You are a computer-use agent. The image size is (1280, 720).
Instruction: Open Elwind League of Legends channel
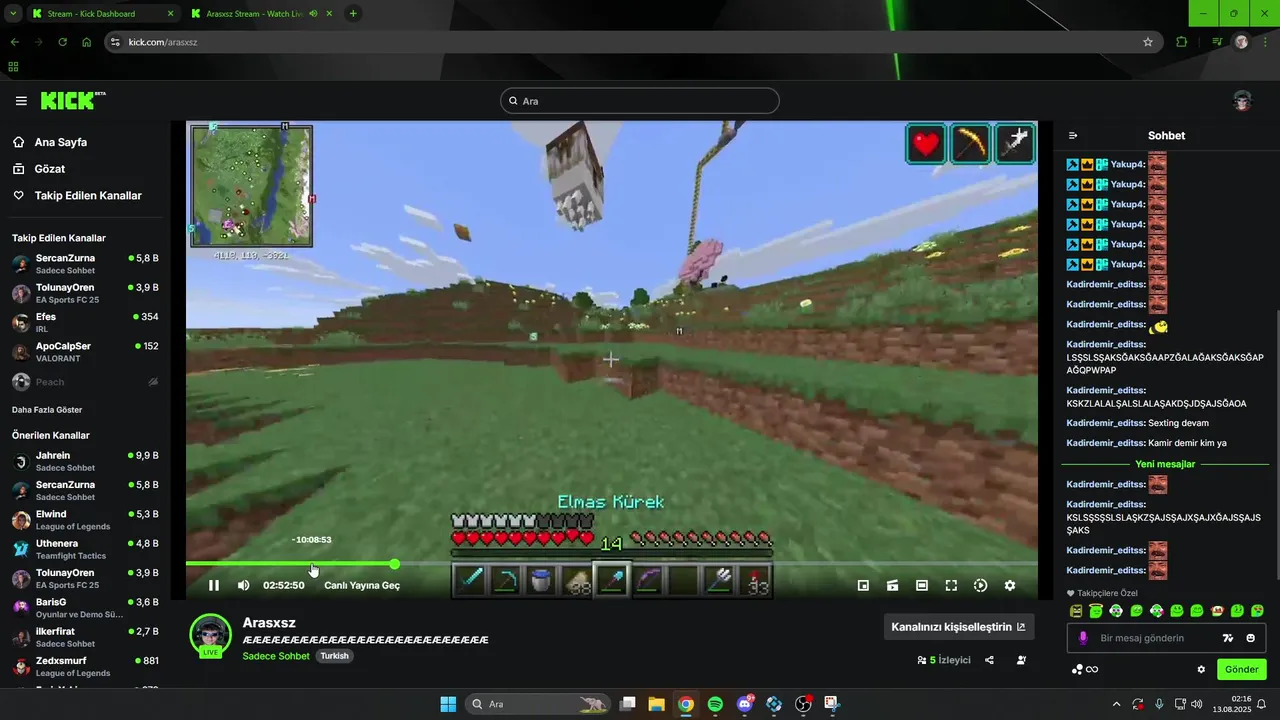click(x=85, y=520)
